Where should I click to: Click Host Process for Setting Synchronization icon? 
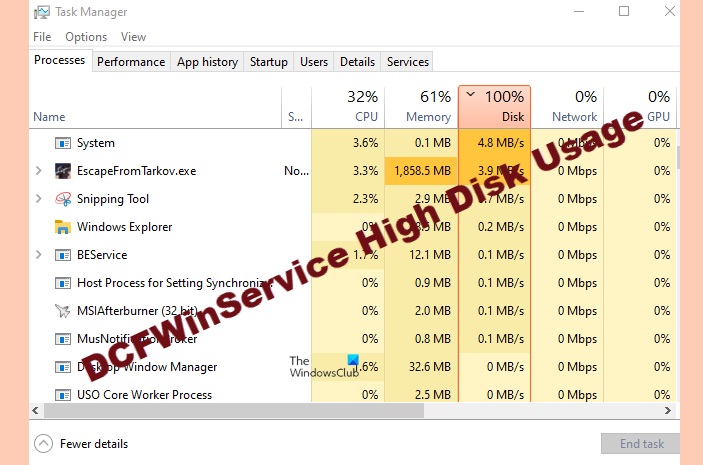point(62,283)
